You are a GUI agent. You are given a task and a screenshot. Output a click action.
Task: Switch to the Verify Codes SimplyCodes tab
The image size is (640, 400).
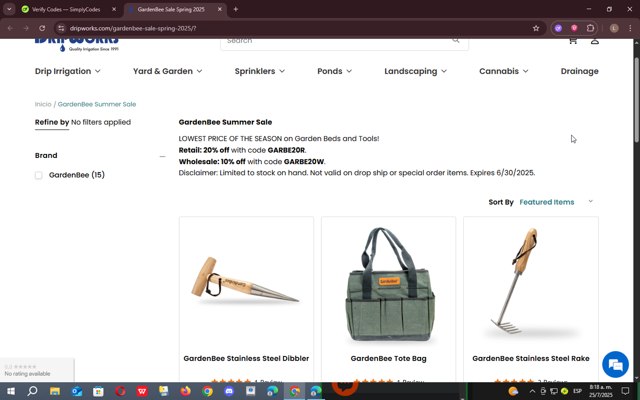tap(66, 9)
